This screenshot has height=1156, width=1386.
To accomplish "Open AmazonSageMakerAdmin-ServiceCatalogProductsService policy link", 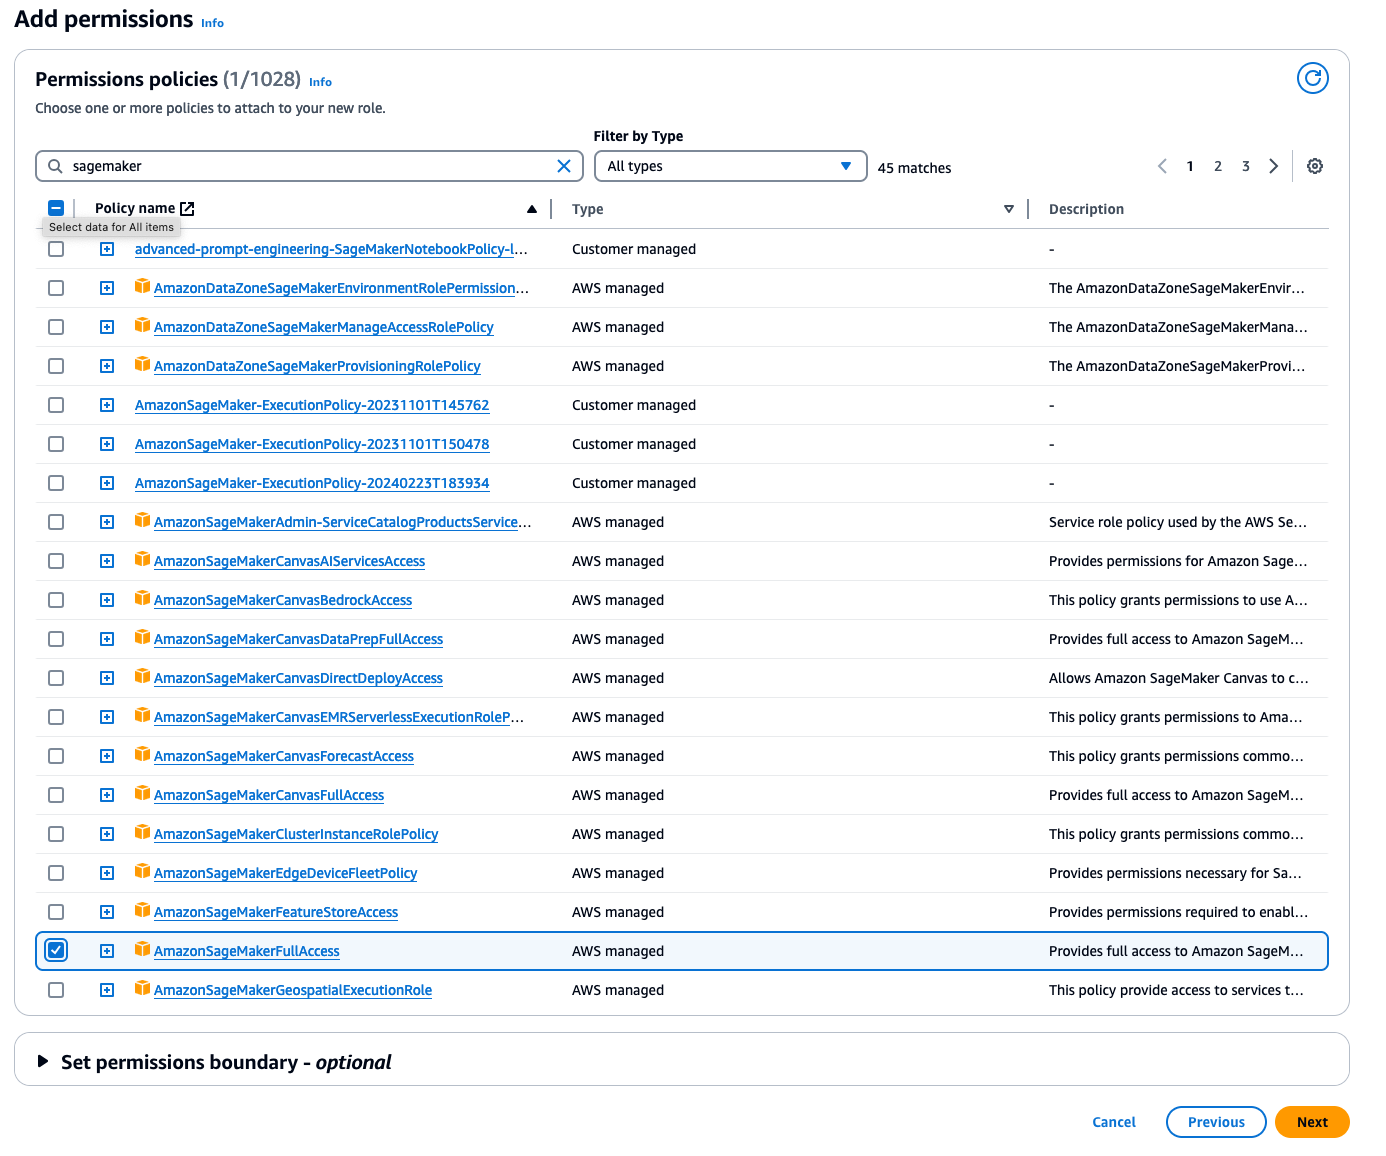I will [342, 522].
